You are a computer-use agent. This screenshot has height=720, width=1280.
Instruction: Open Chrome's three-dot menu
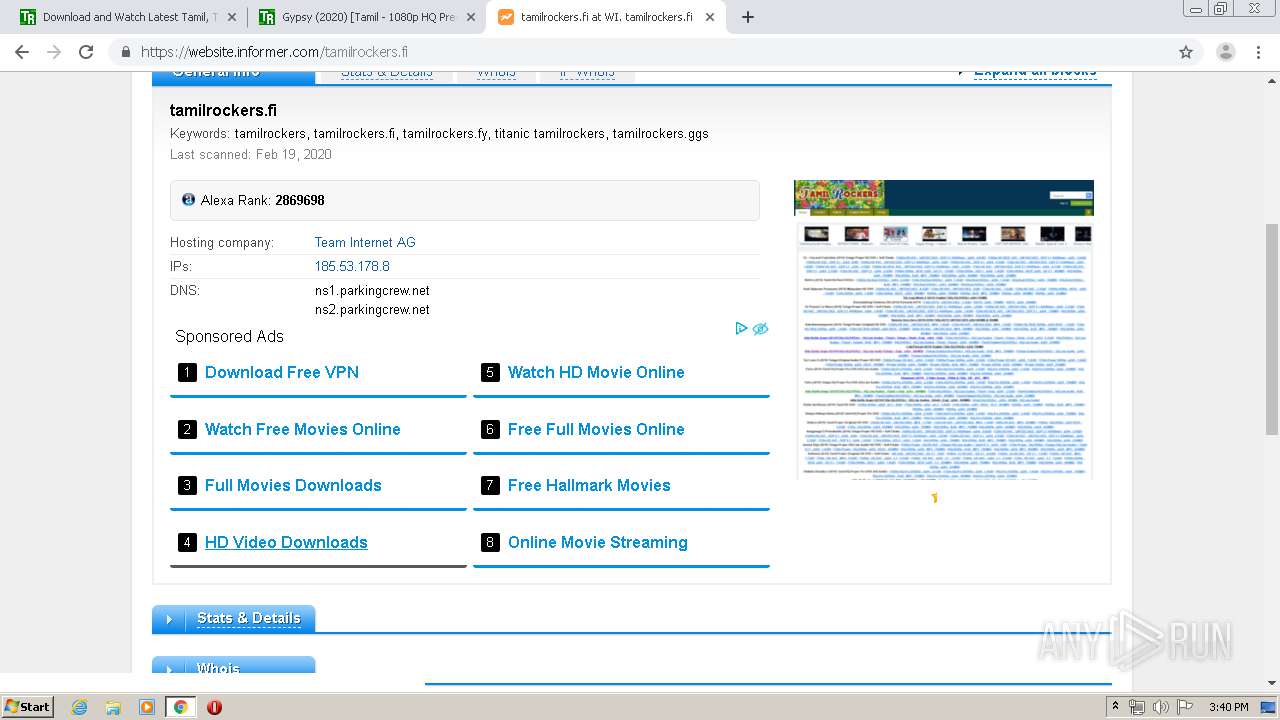[x=1259, y=52]
